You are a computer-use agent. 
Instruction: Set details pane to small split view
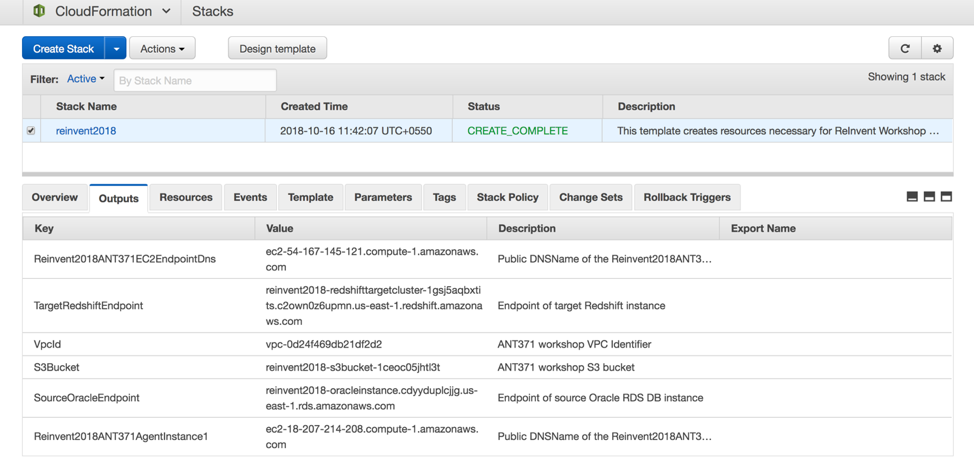tap(913, 197)
